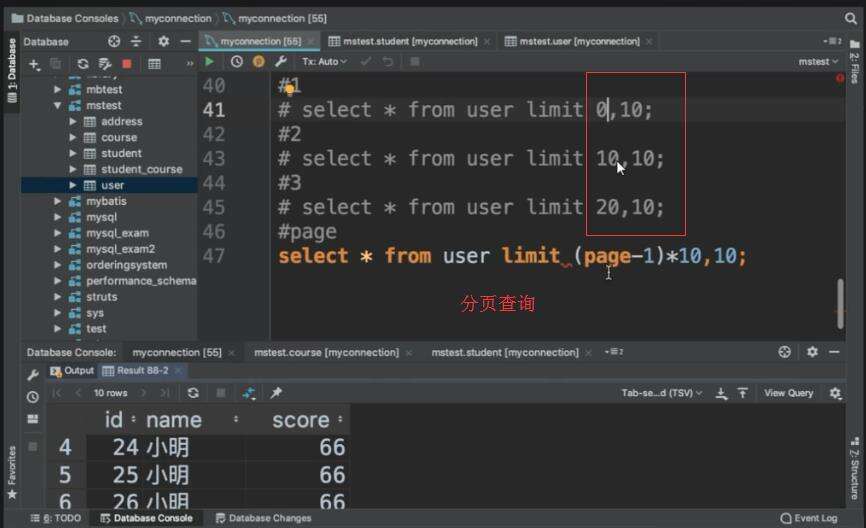Expand the performance_schema node
This screenshot has width=866, height=528.
(57, 281)
